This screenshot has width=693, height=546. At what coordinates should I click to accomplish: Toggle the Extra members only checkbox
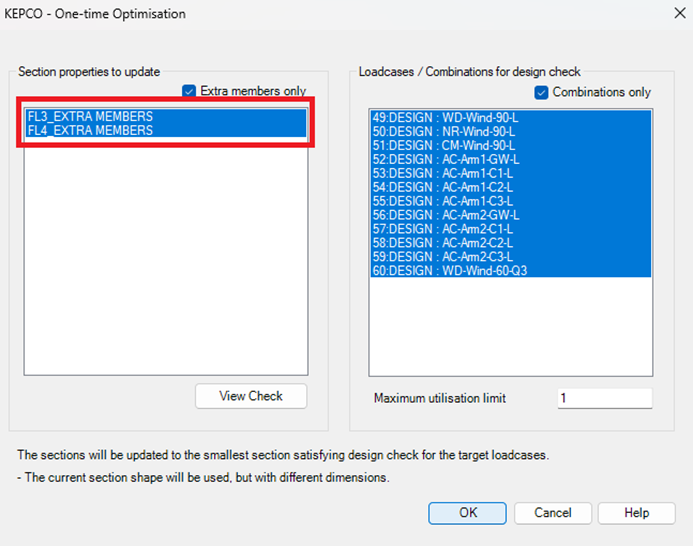pyautogui.click(x=189, y=91)
